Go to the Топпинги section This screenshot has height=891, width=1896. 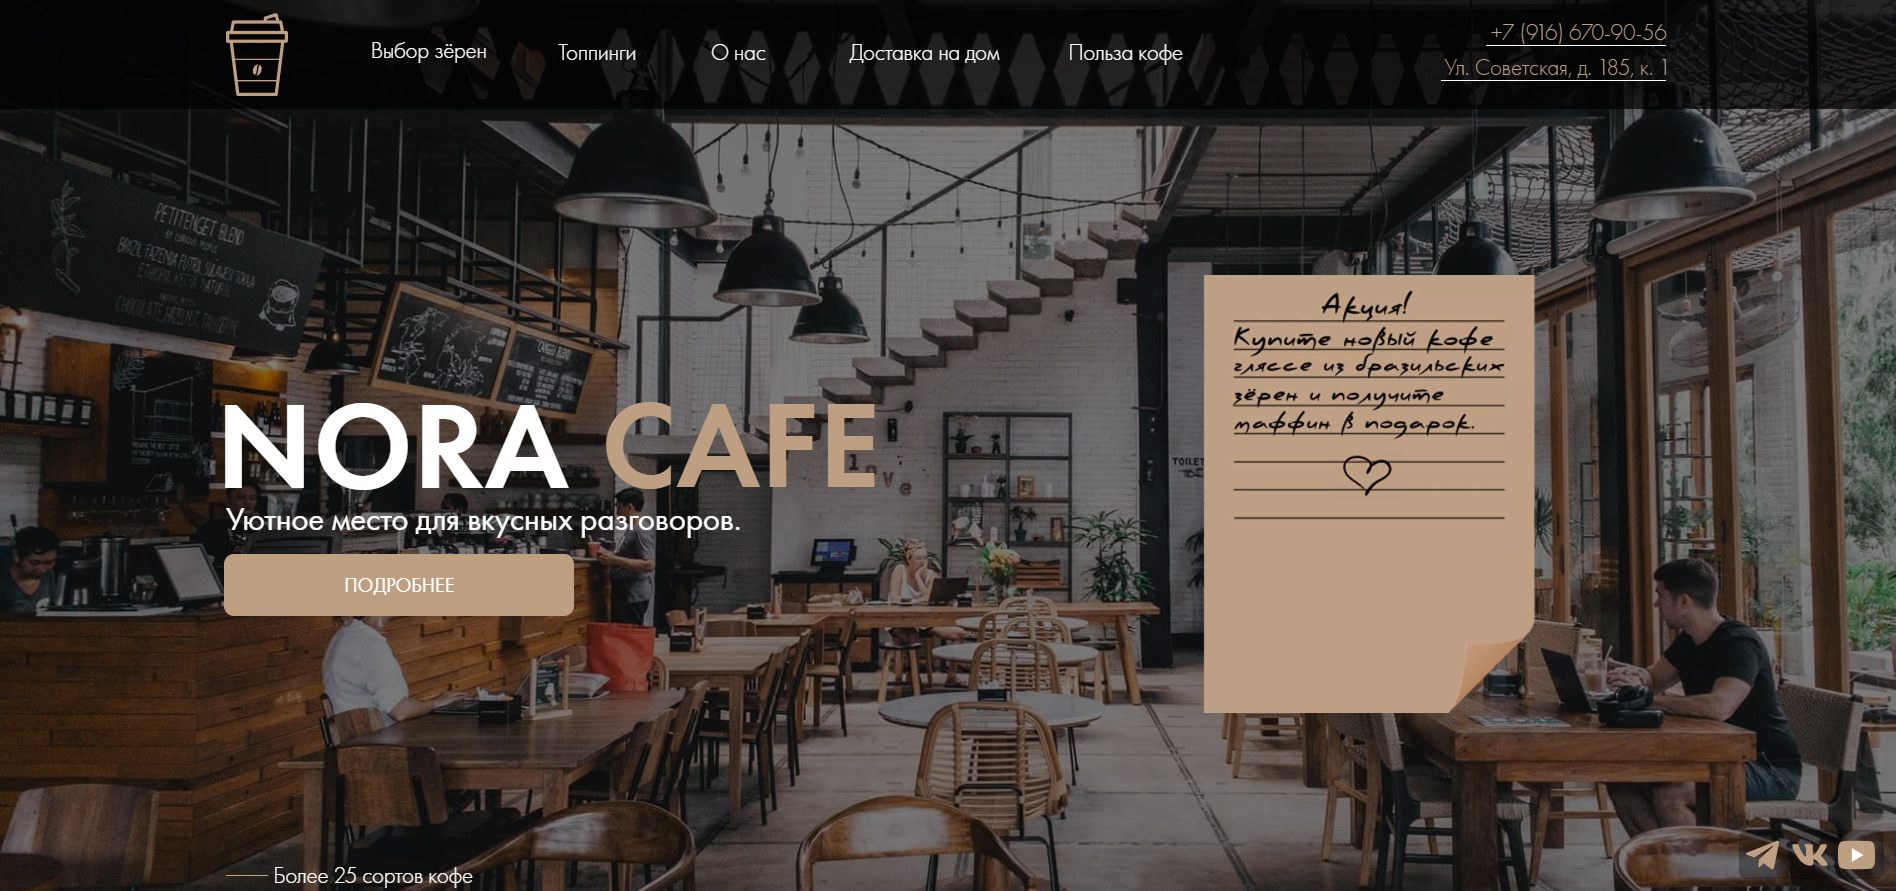coord(597,53)
